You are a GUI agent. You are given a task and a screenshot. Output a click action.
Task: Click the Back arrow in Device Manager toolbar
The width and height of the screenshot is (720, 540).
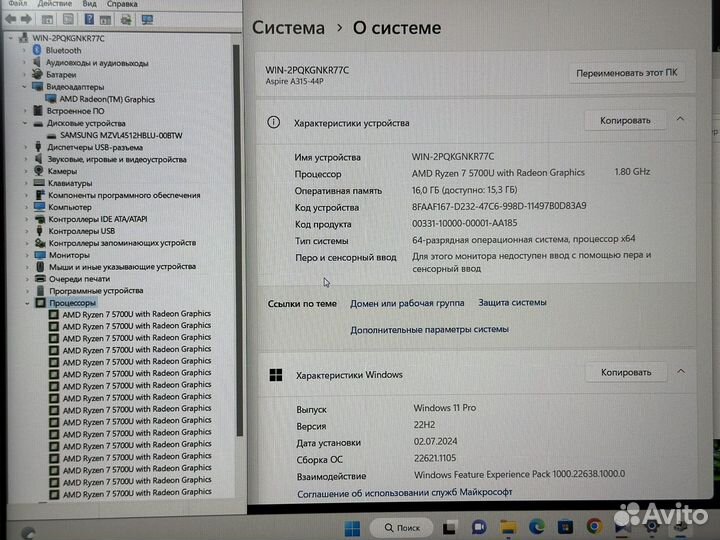pyautogui.click(x=11, y=19)
